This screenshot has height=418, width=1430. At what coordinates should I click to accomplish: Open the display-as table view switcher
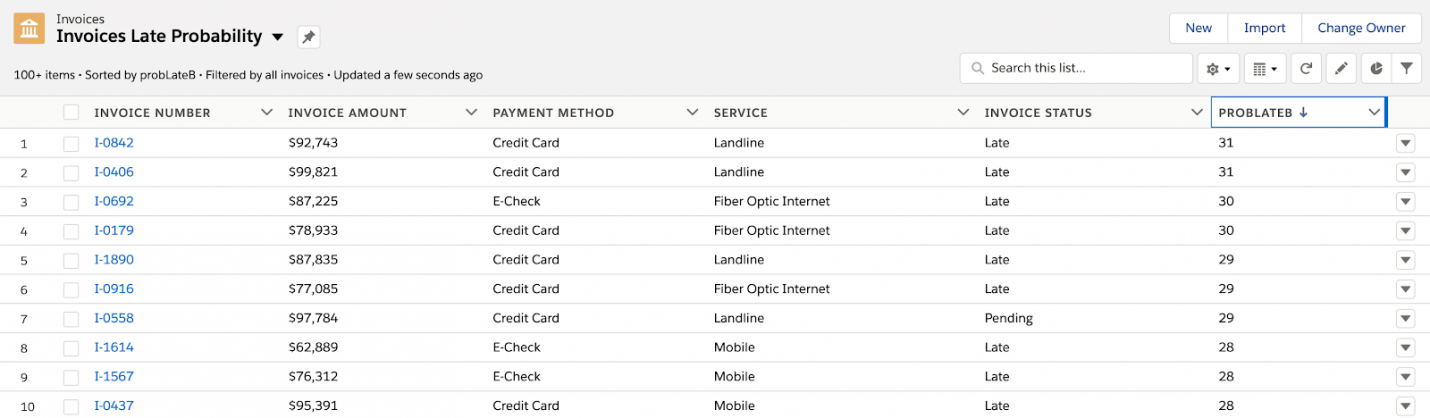[1264, 69]
